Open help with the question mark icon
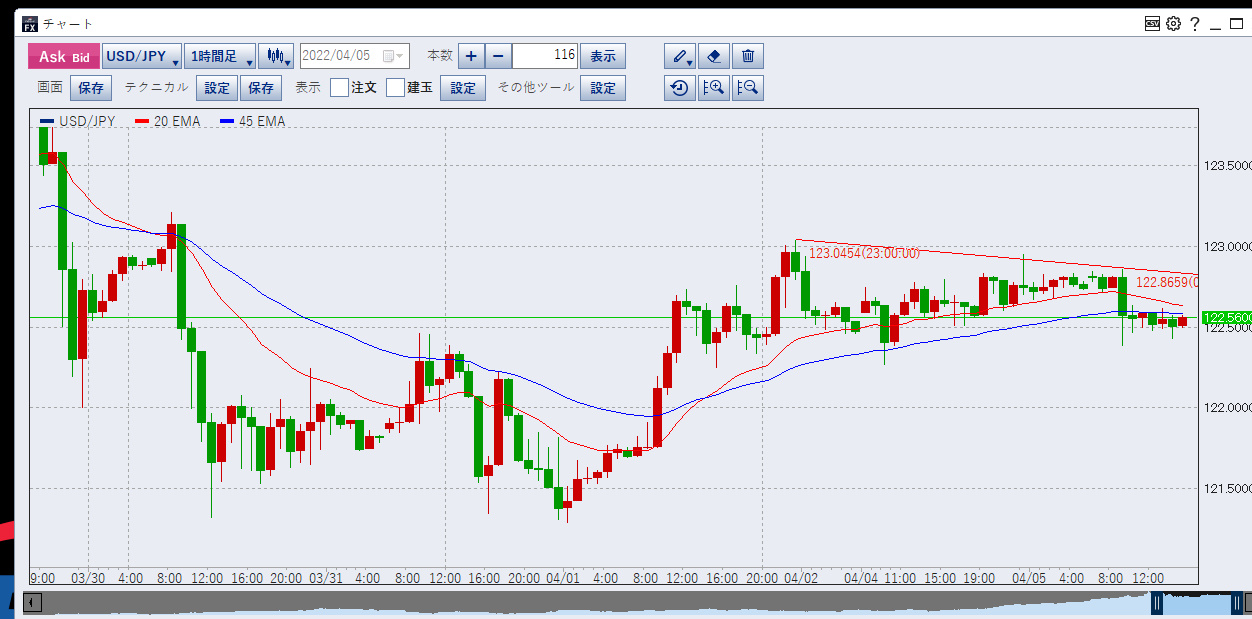1252x619 pixels. click(x=1194, y=23)
